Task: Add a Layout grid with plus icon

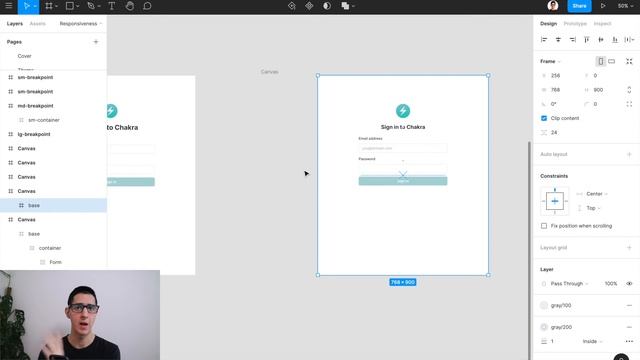Action: [629, 247]
